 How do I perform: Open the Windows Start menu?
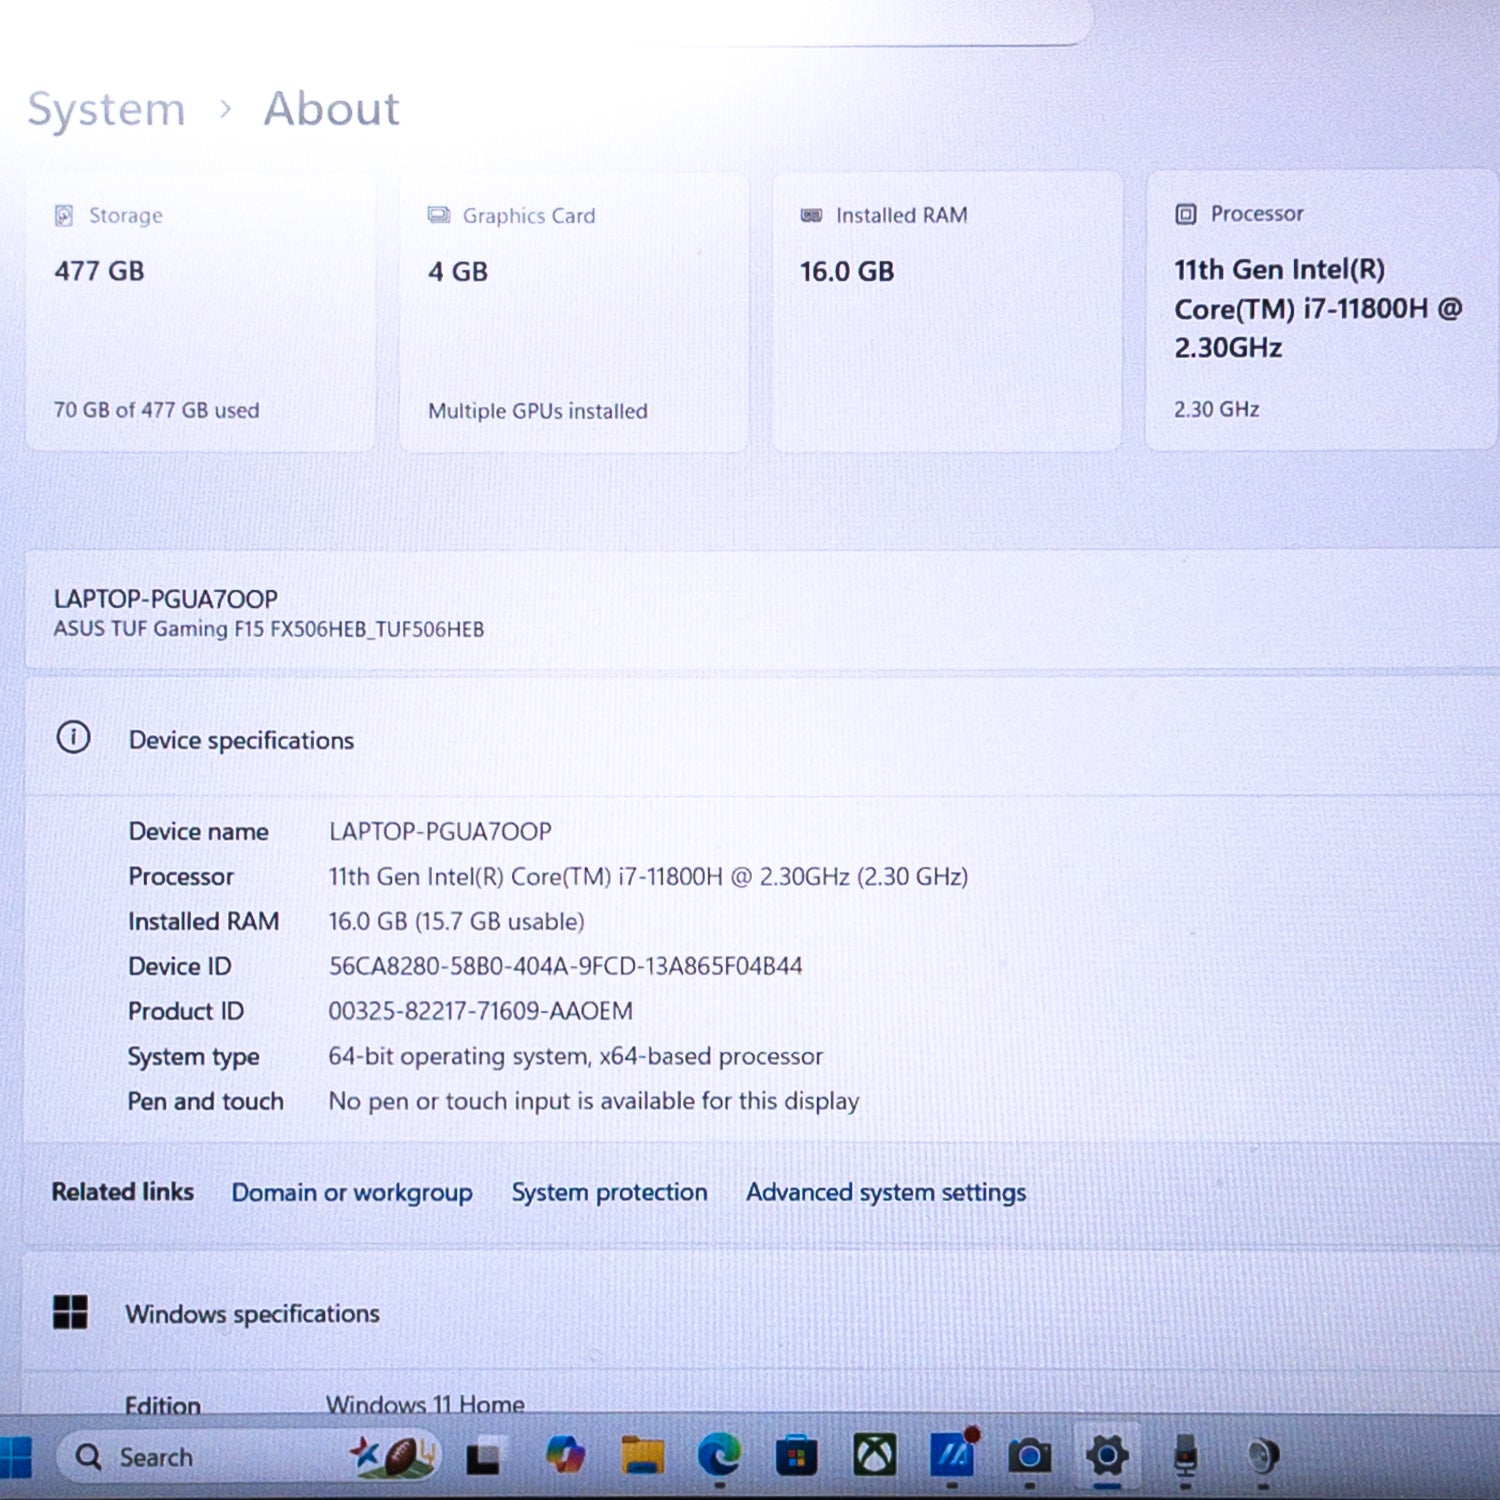click(x=15, y=1458)
